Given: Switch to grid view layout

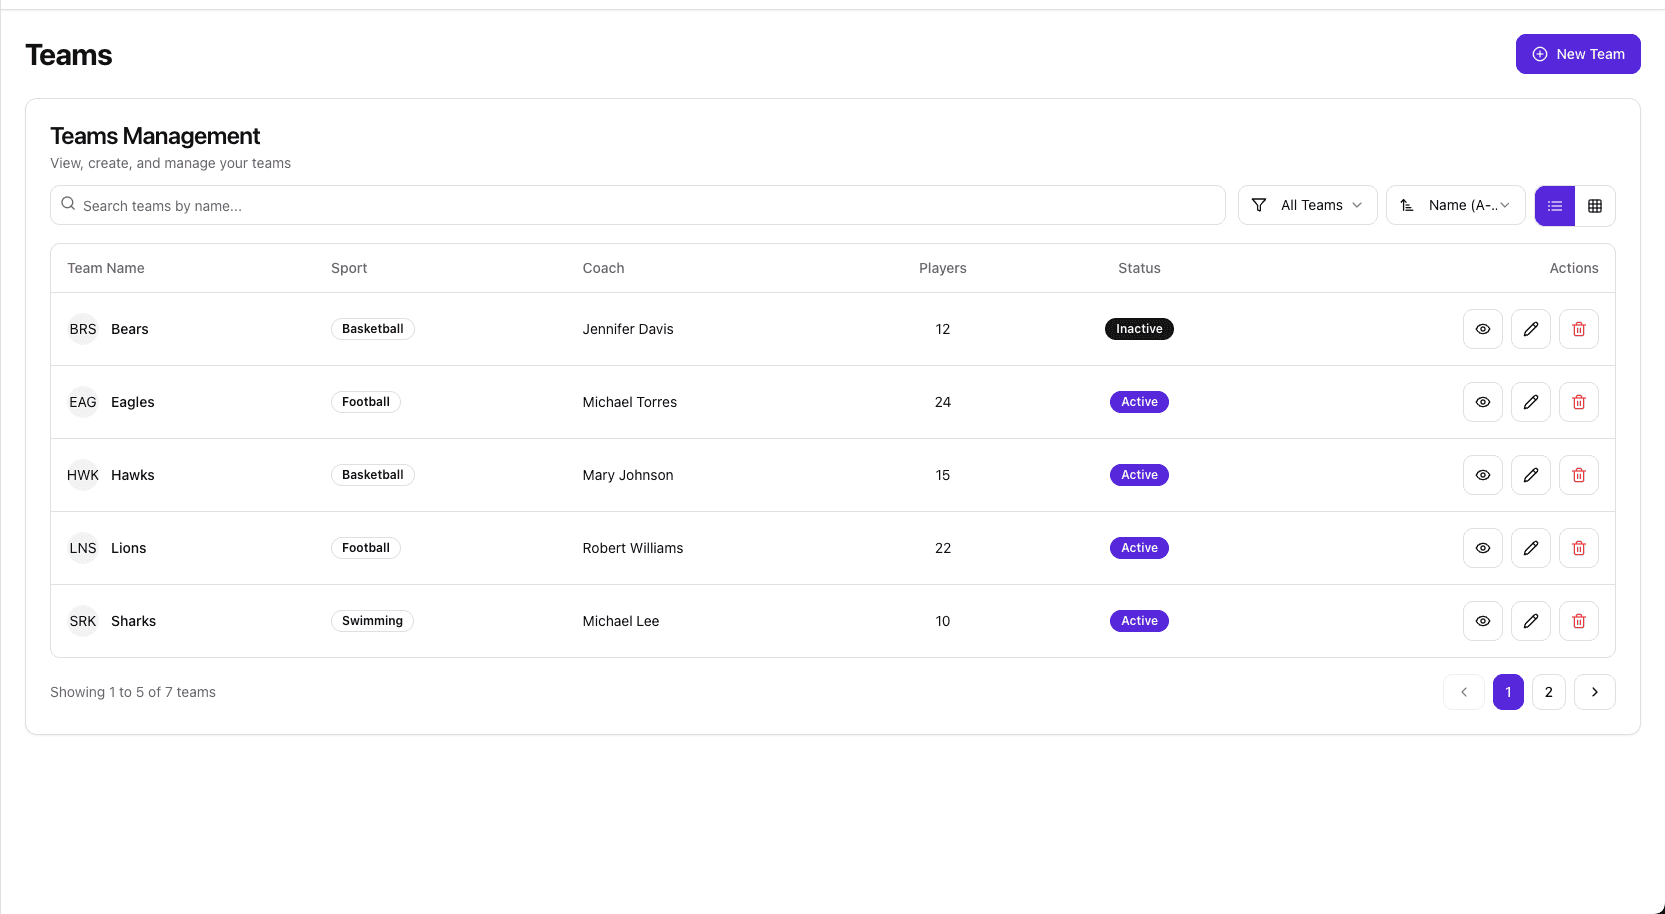Looking at the screenshot, I should [x=1595, y=206].
